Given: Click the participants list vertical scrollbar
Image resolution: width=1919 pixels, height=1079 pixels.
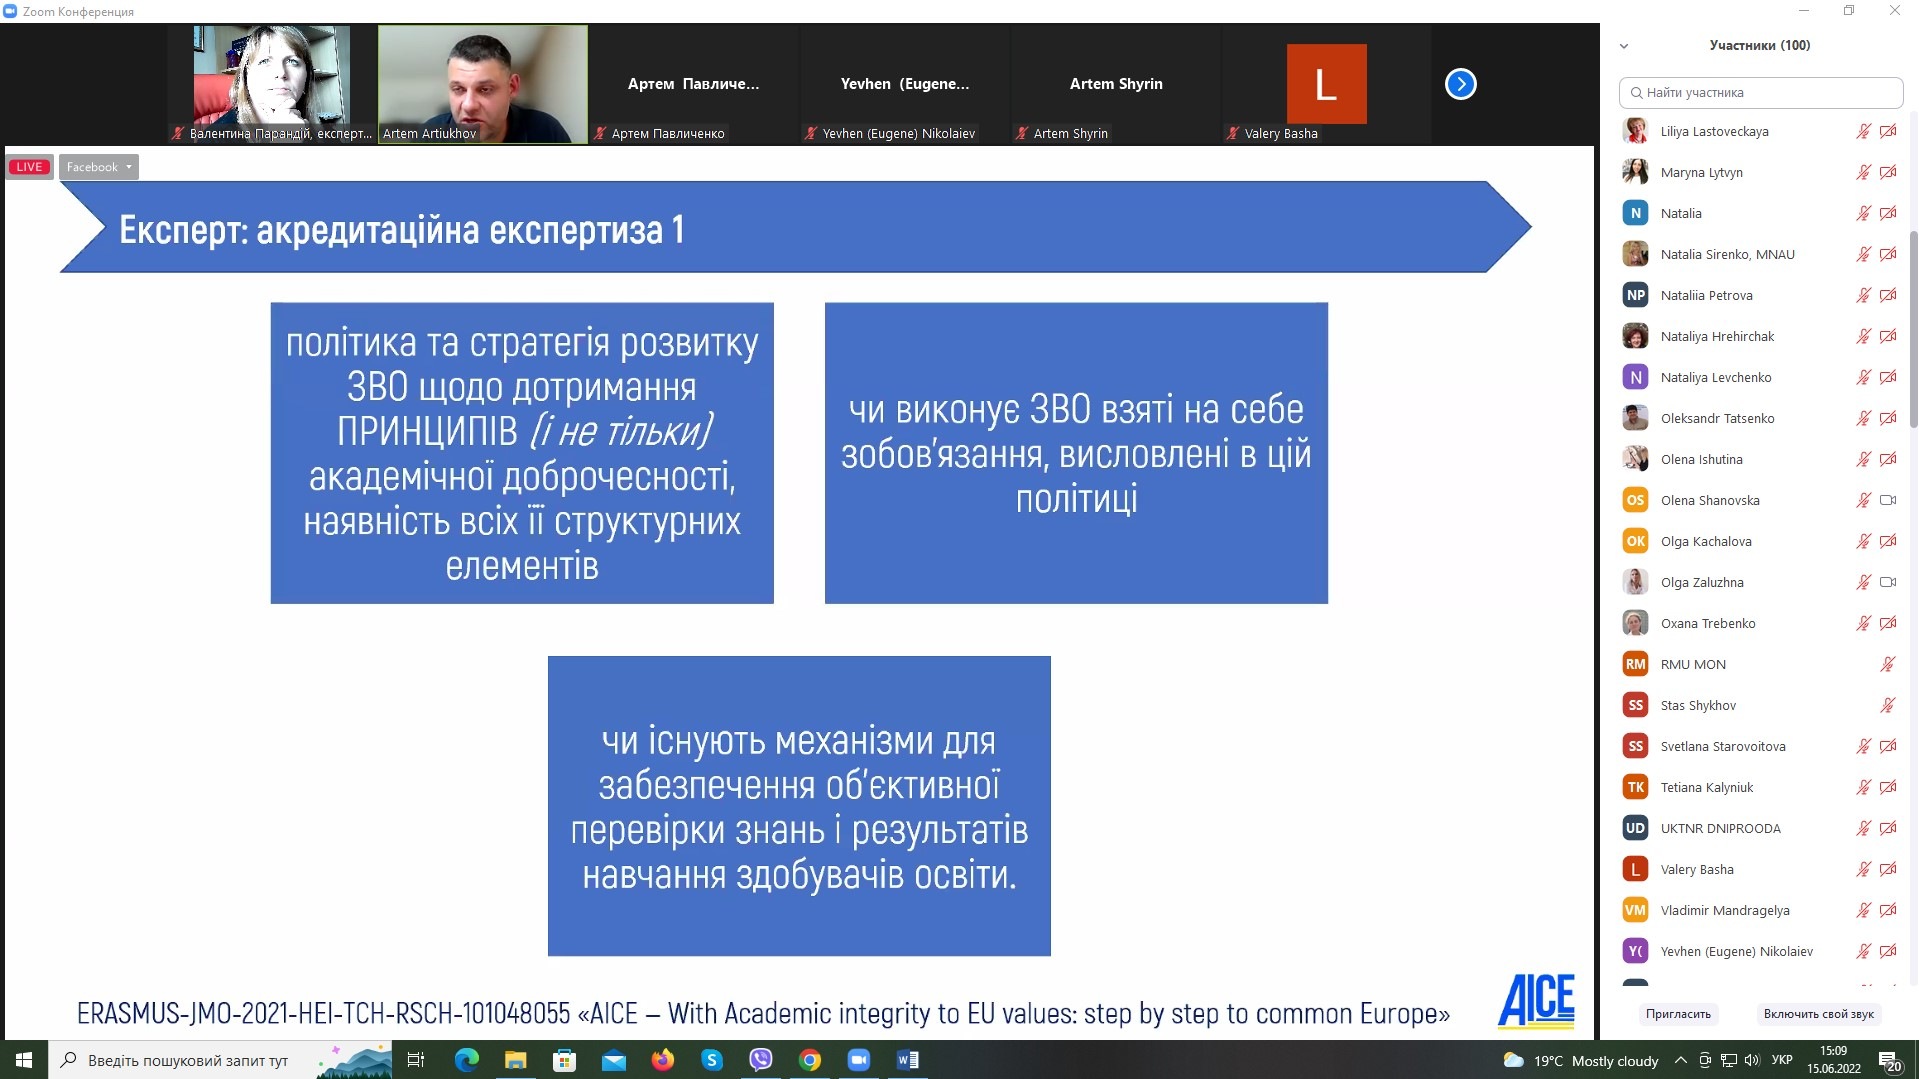Looking at the screenshot, I should click(1913, 330).
